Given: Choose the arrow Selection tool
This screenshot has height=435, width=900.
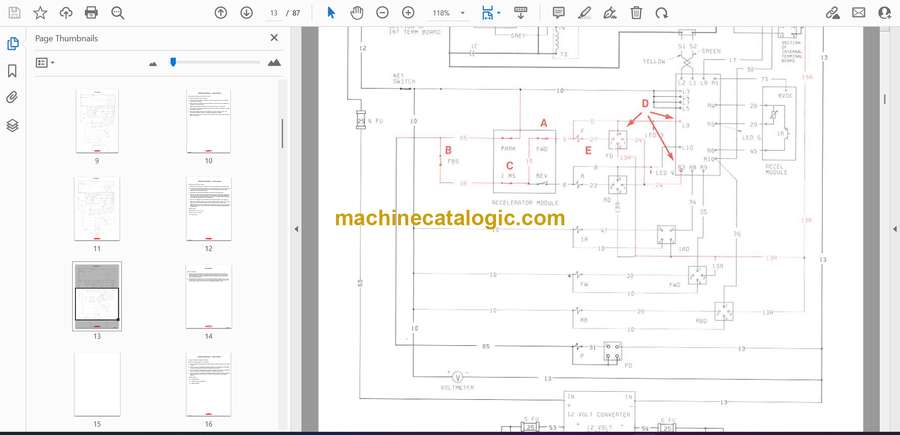Looking at the screenshot, I should 332,13.
